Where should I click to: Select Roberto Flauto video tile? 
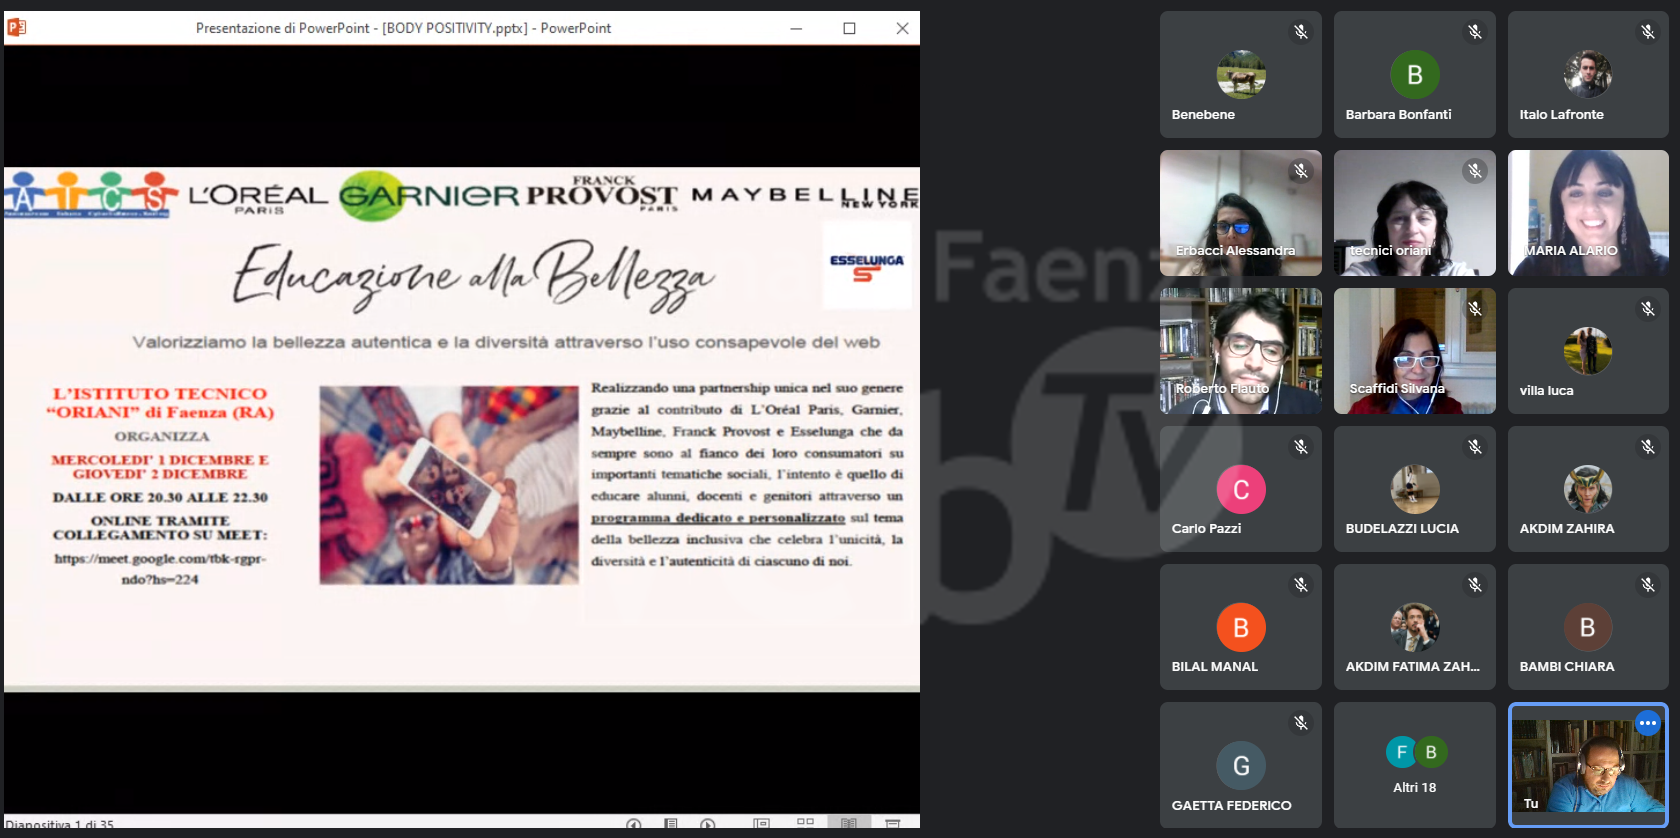point(1240,350)
